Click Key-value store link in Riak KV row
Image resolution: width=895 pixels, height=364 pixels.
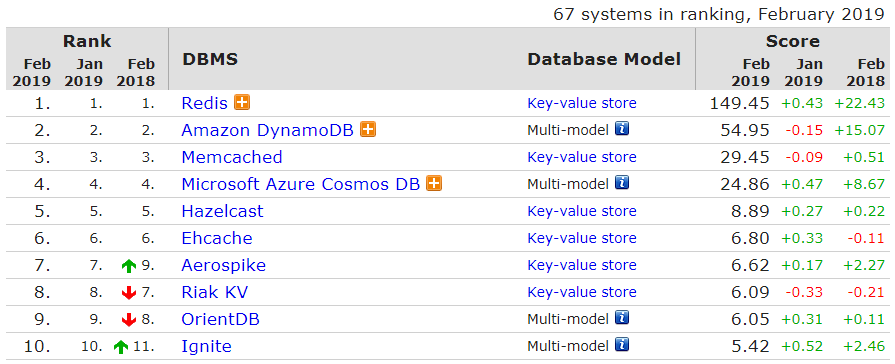582,292
